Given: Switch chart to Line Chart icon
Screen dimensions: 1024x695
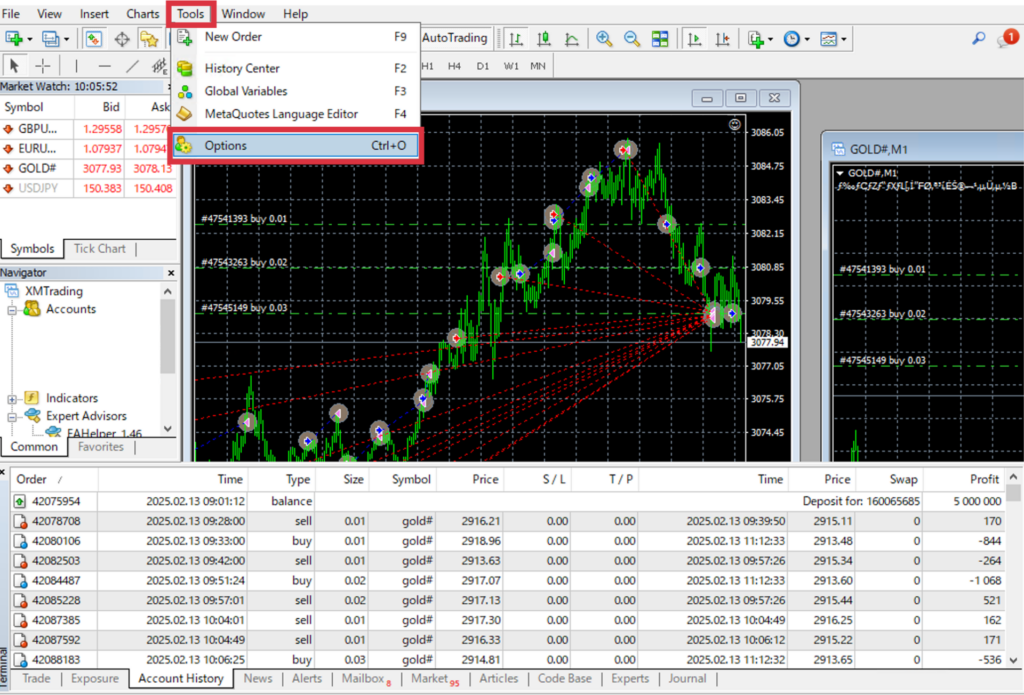Looking at the screenshot, I should click(571, 39).
